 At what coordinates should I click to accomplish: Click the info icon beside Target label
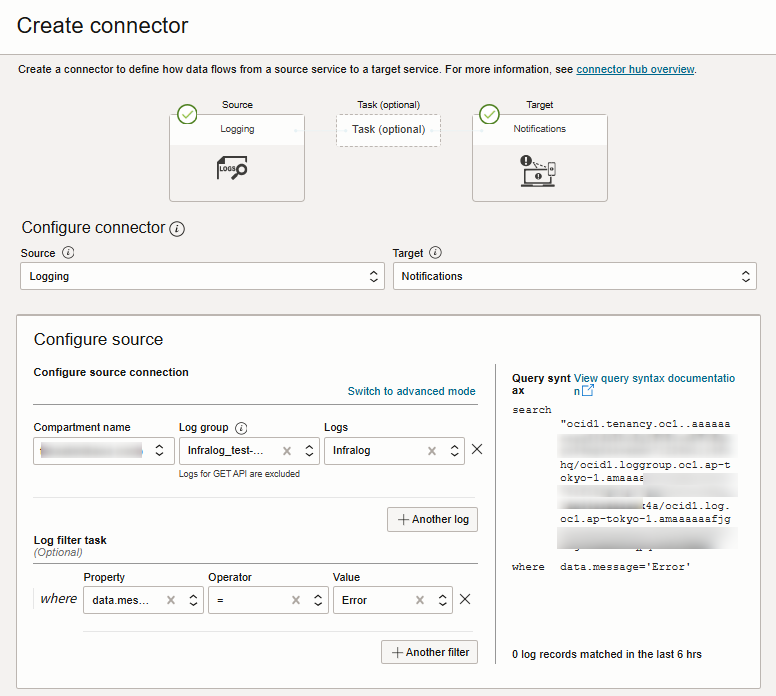[435, 253]
